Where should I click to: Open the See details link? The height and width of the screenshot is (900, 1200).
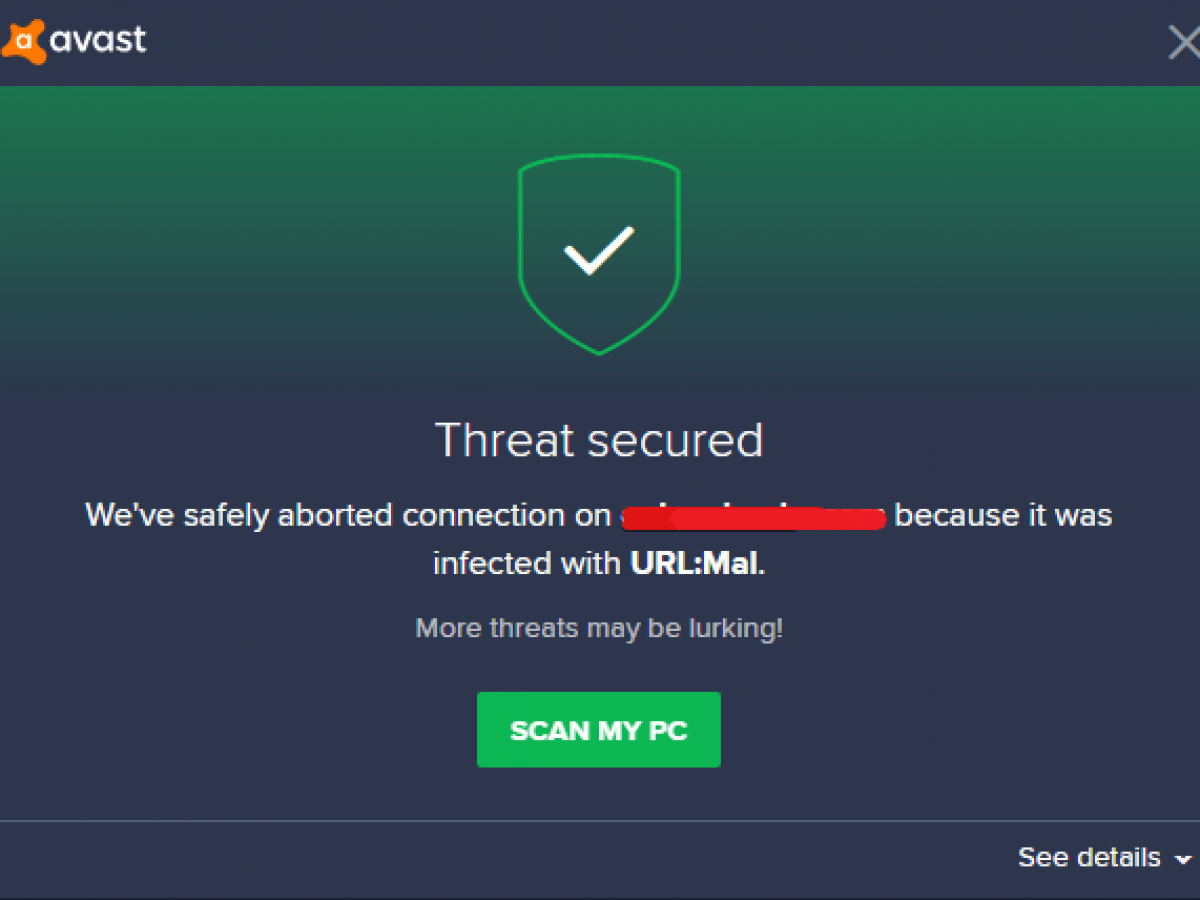coord(1089,857)
